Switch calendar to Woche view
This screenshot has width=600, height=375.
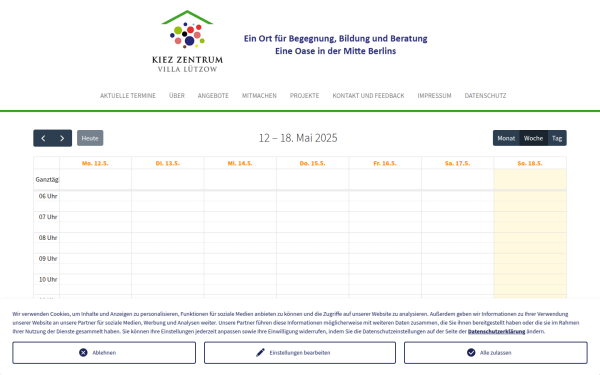[x=533, y=138]
